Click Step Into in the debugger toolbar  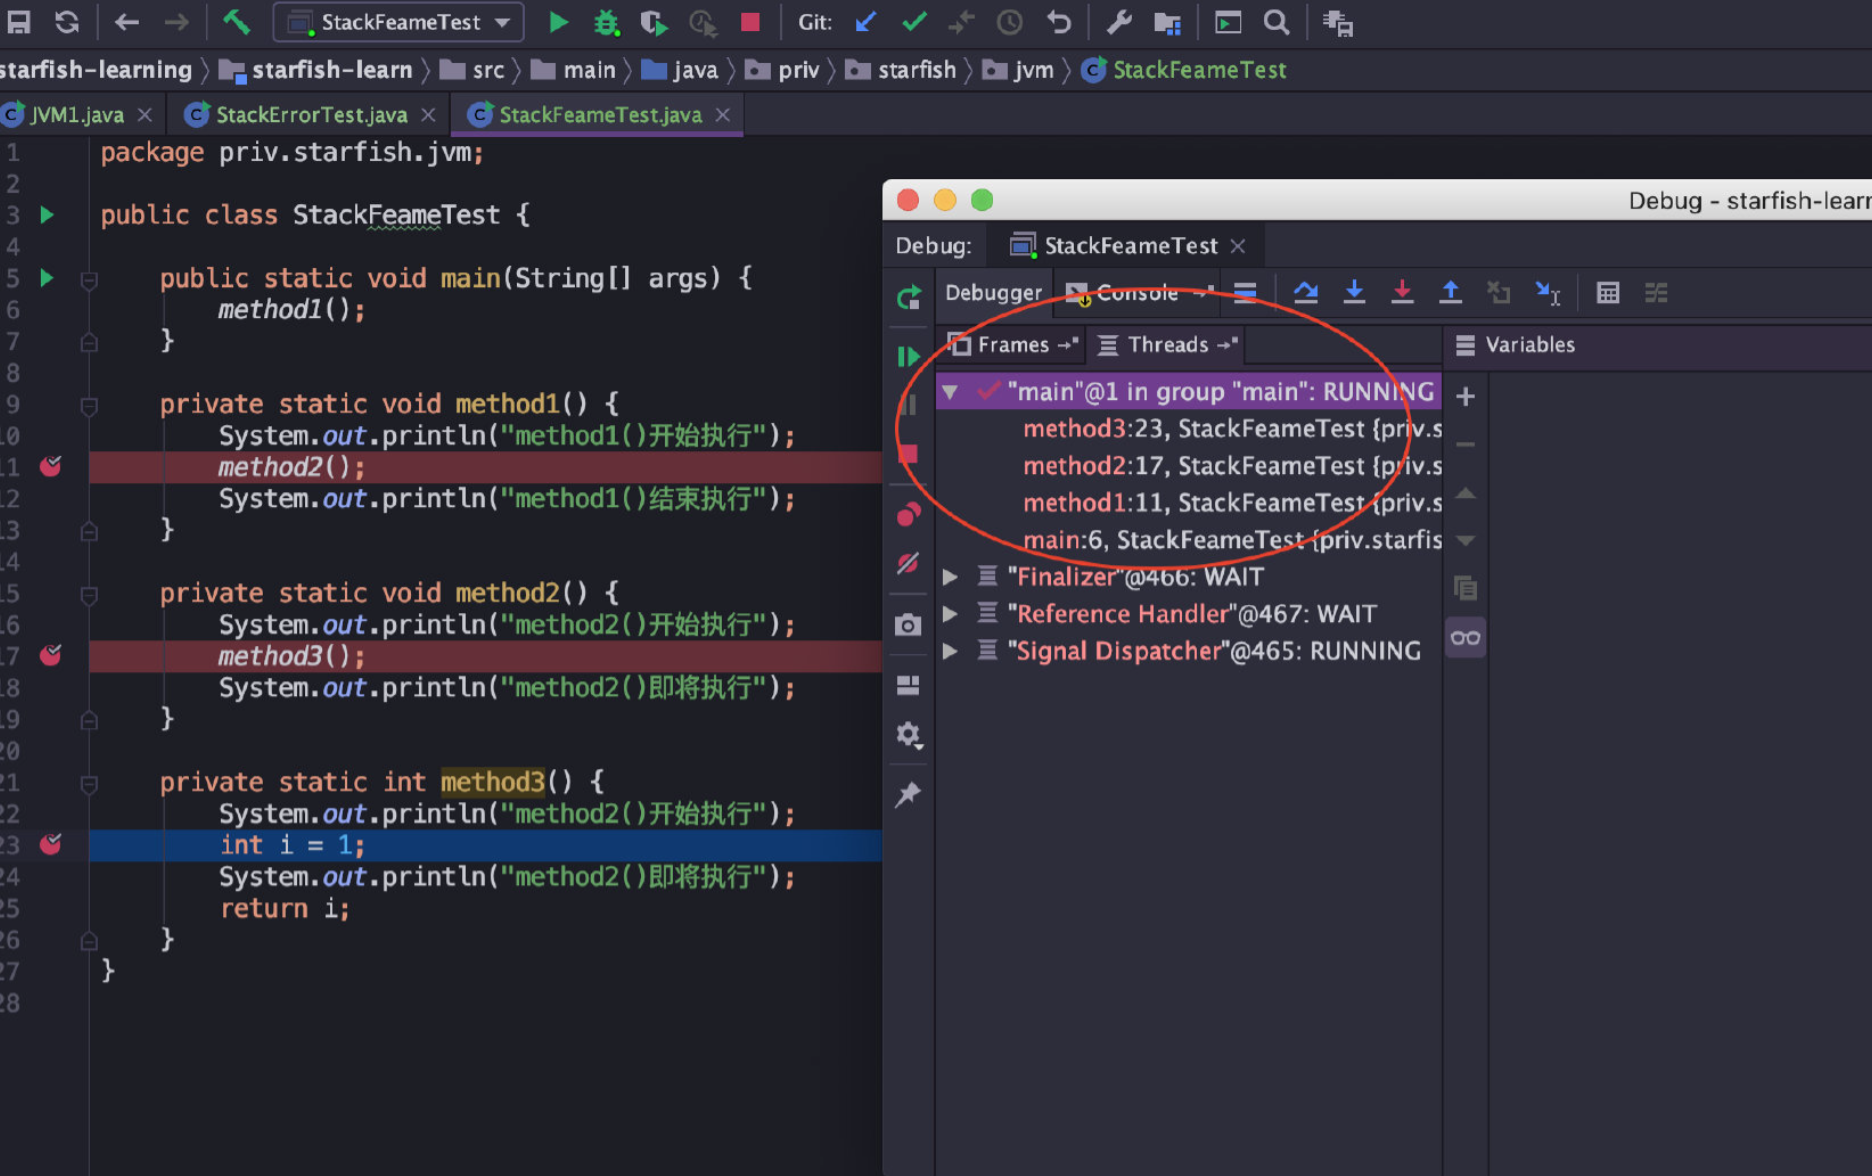click(1354, 292)
